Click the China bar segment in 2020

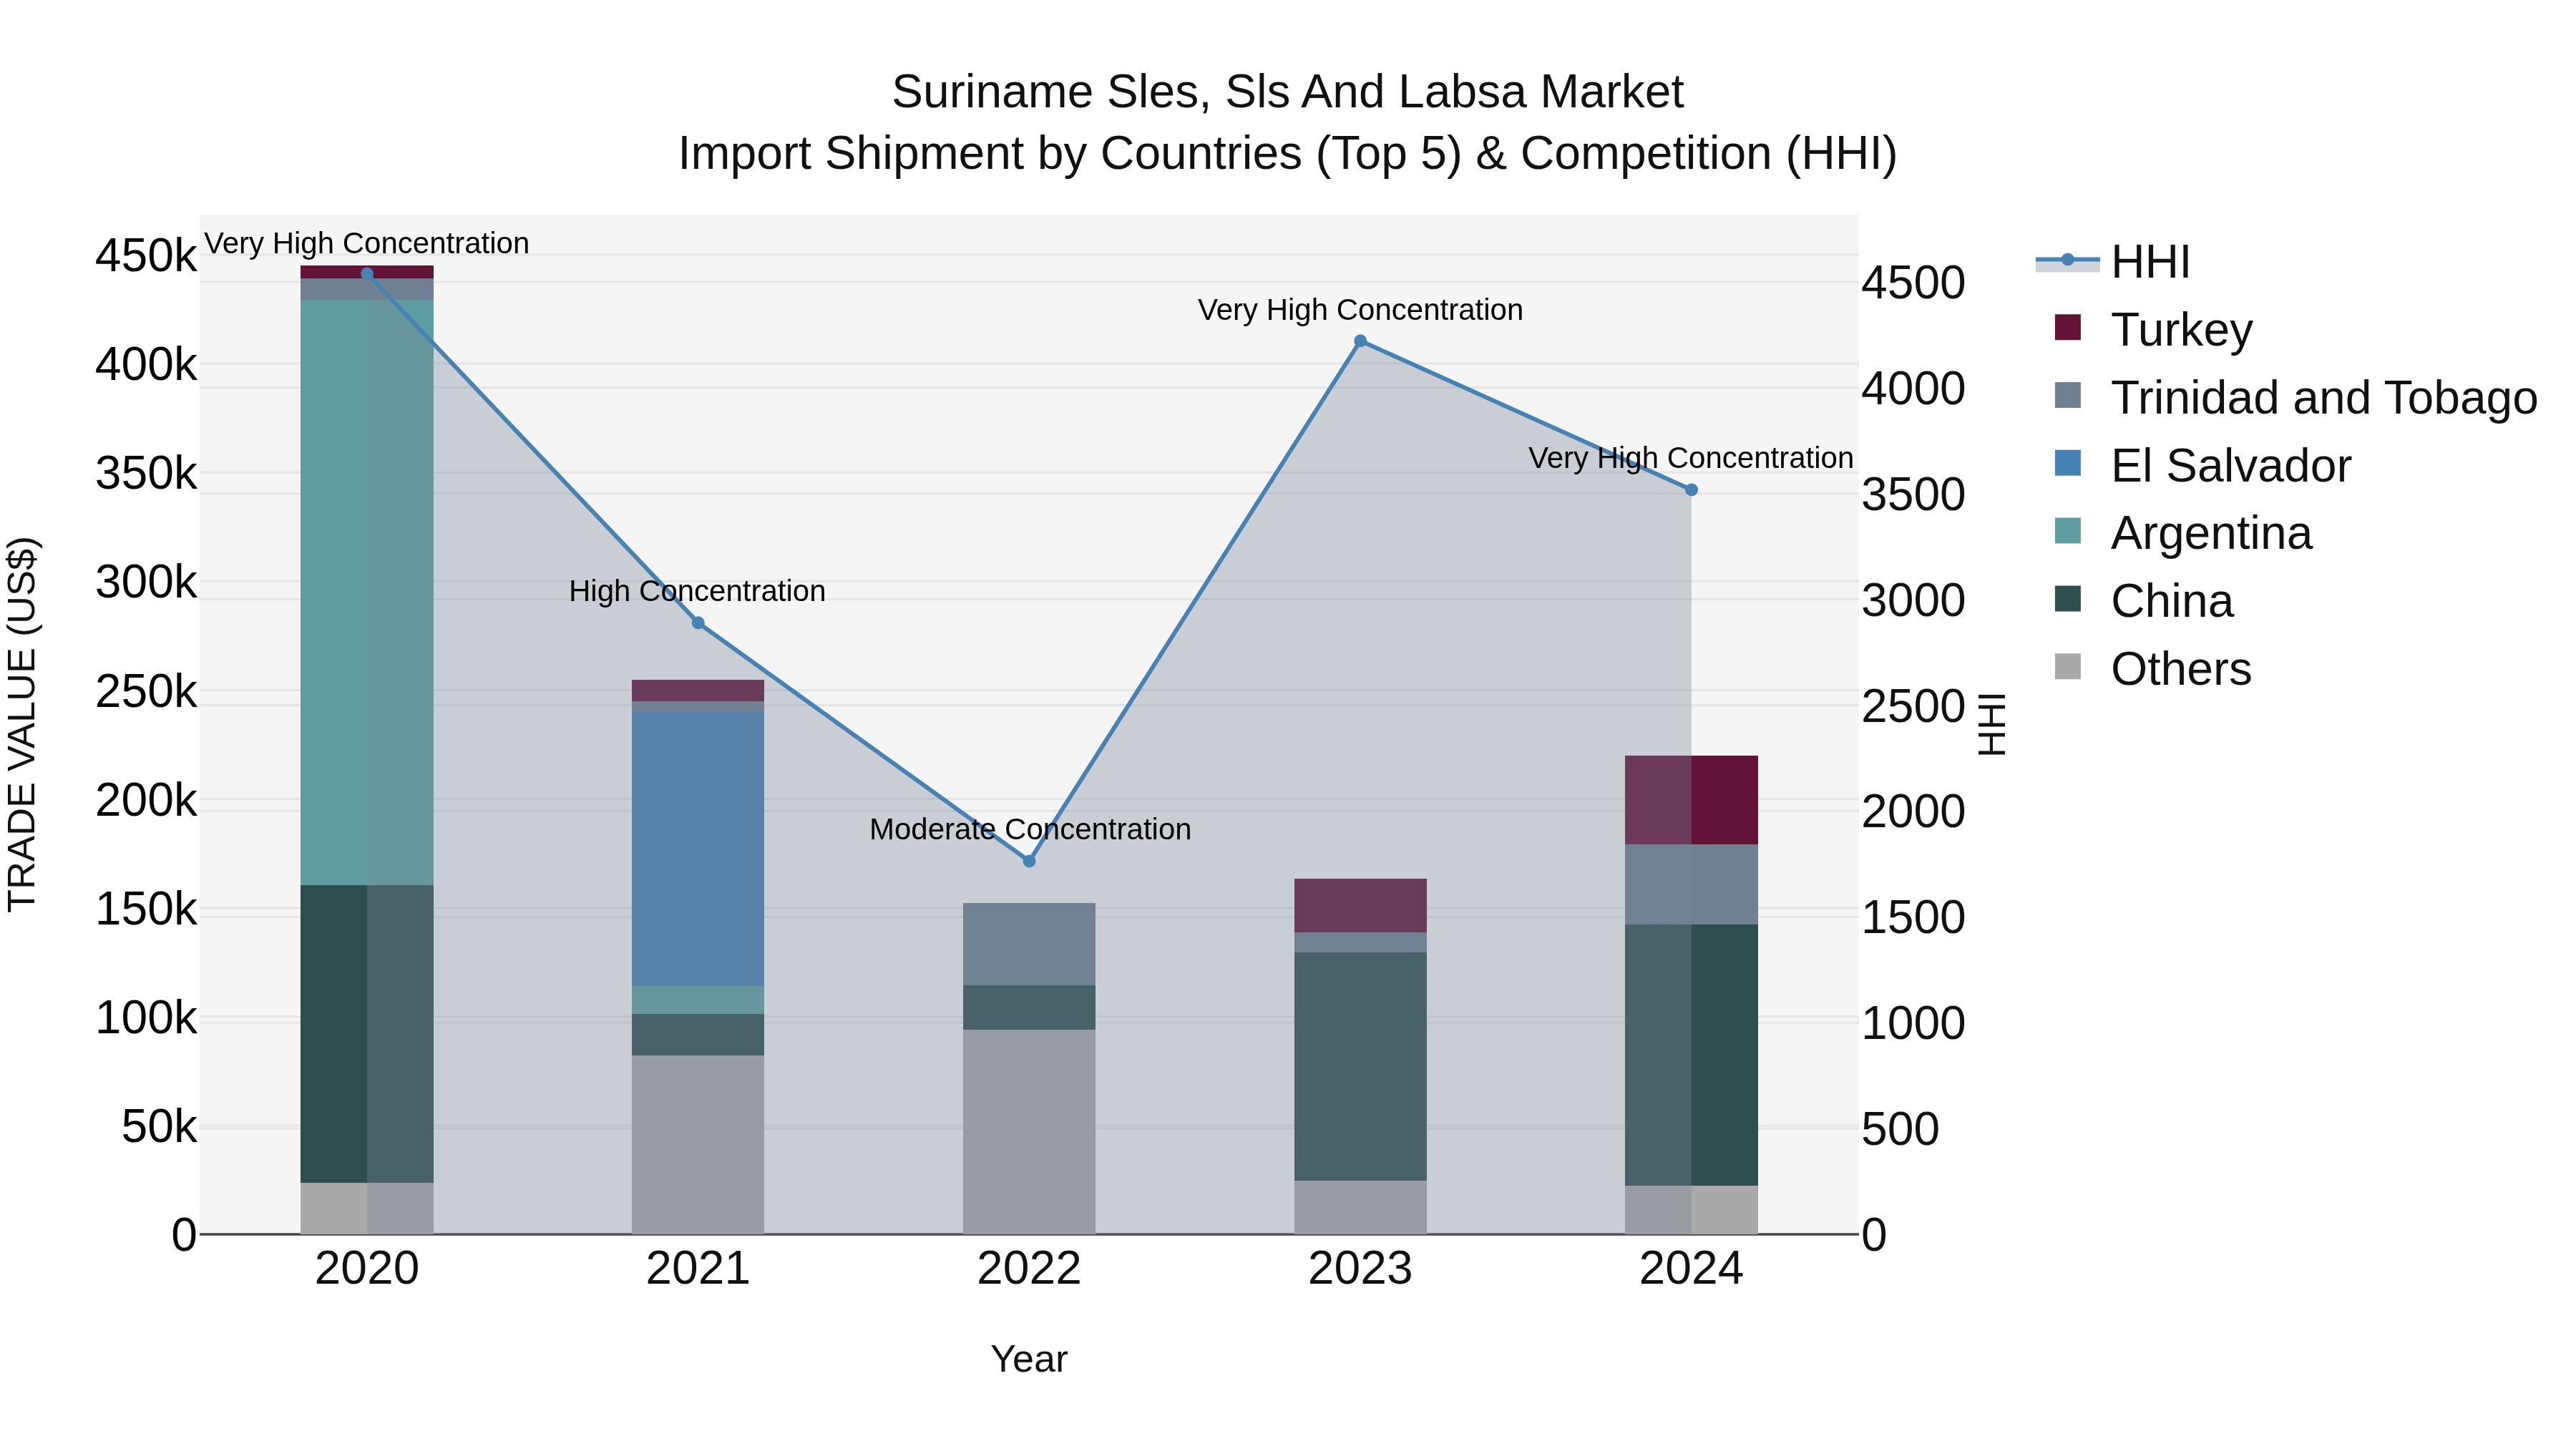tap(367, 1034)
